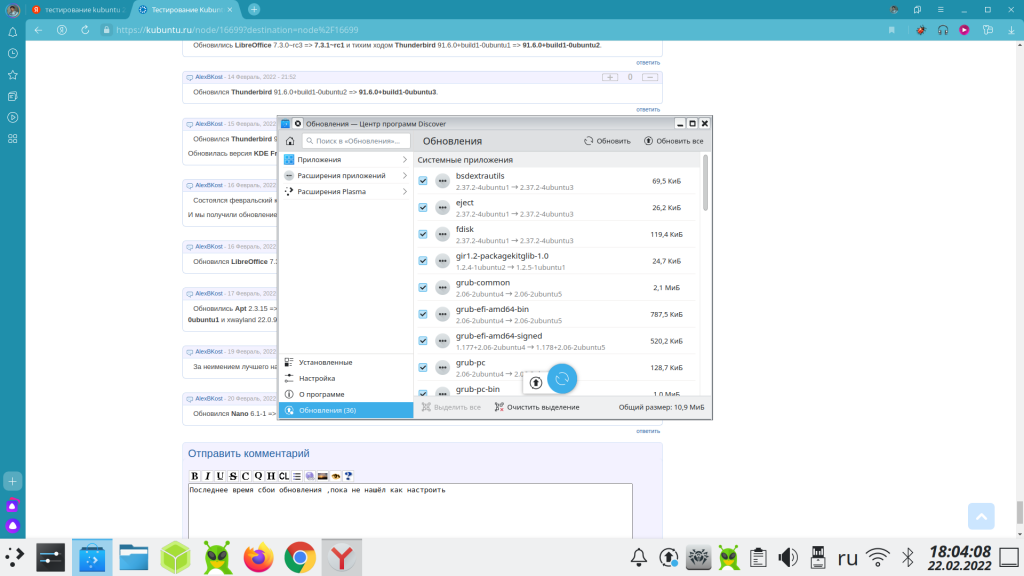Screen dimensions: 1024x576
Task: Open Wi-Fi network tray icon
Action: [878, 557]
